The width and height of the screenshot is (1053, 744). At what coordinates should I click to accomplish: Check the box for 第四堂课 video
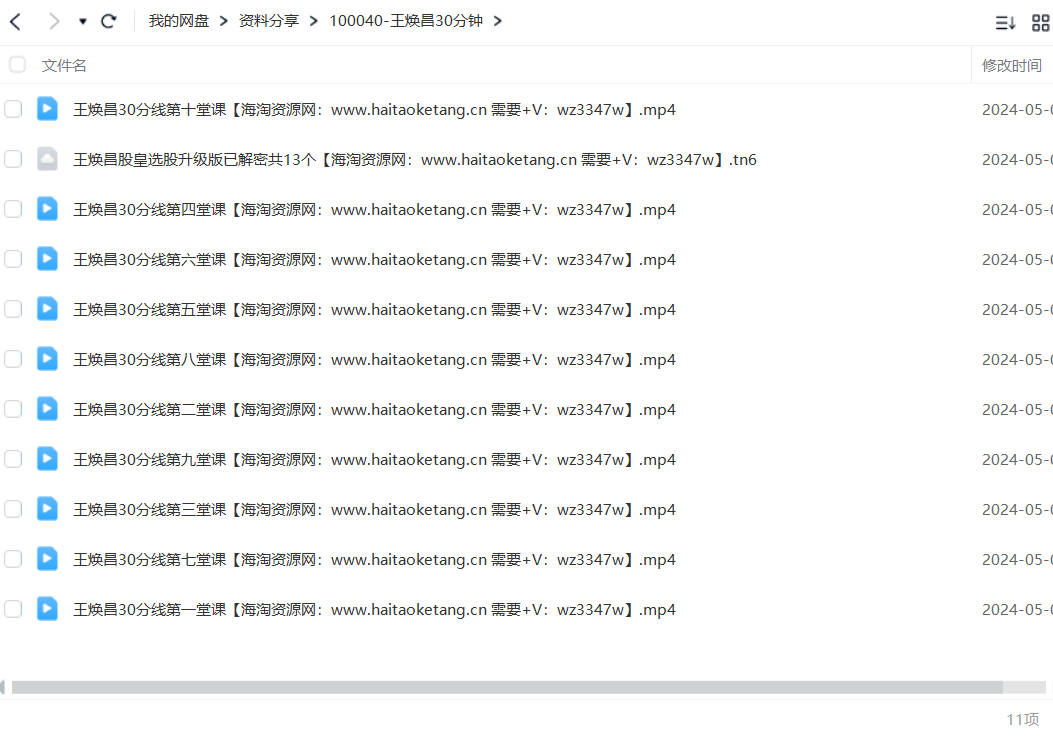[x=13, y=209]
